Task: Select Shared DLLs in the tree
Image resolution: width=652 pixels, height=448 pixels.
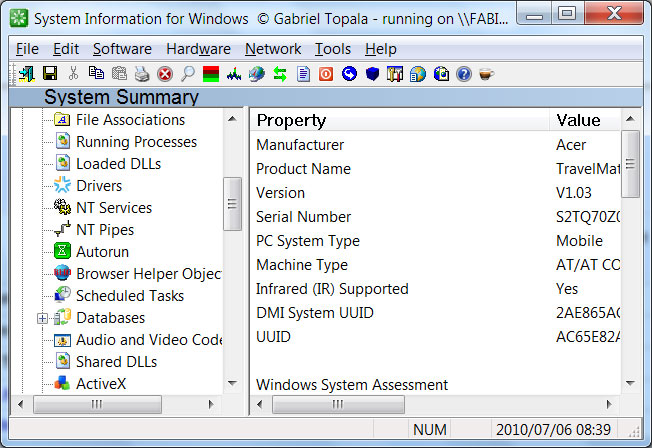Action: 116,362
